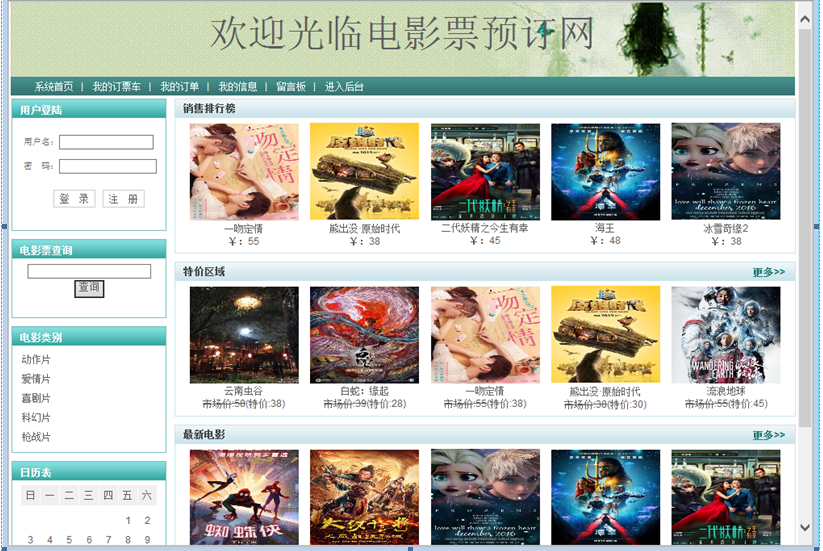Click 更多>> in the 最新电影 section
This screenshot has height=551, width=823.
(768, 435)
